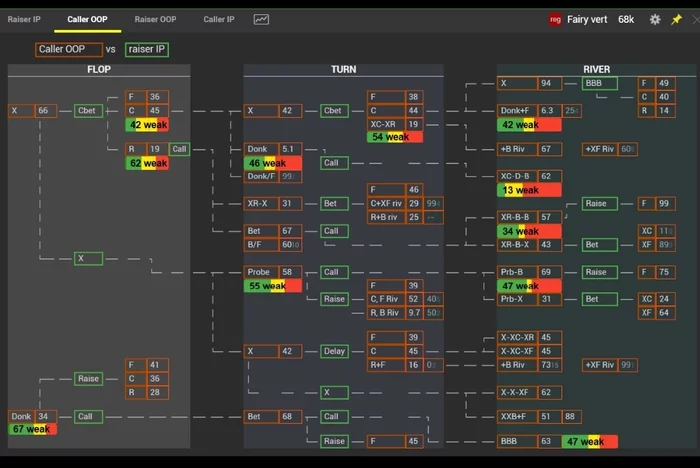Select the orange 'Caller OOP' position box
Viewport: 700px width, 468px height.
[68, 49]
